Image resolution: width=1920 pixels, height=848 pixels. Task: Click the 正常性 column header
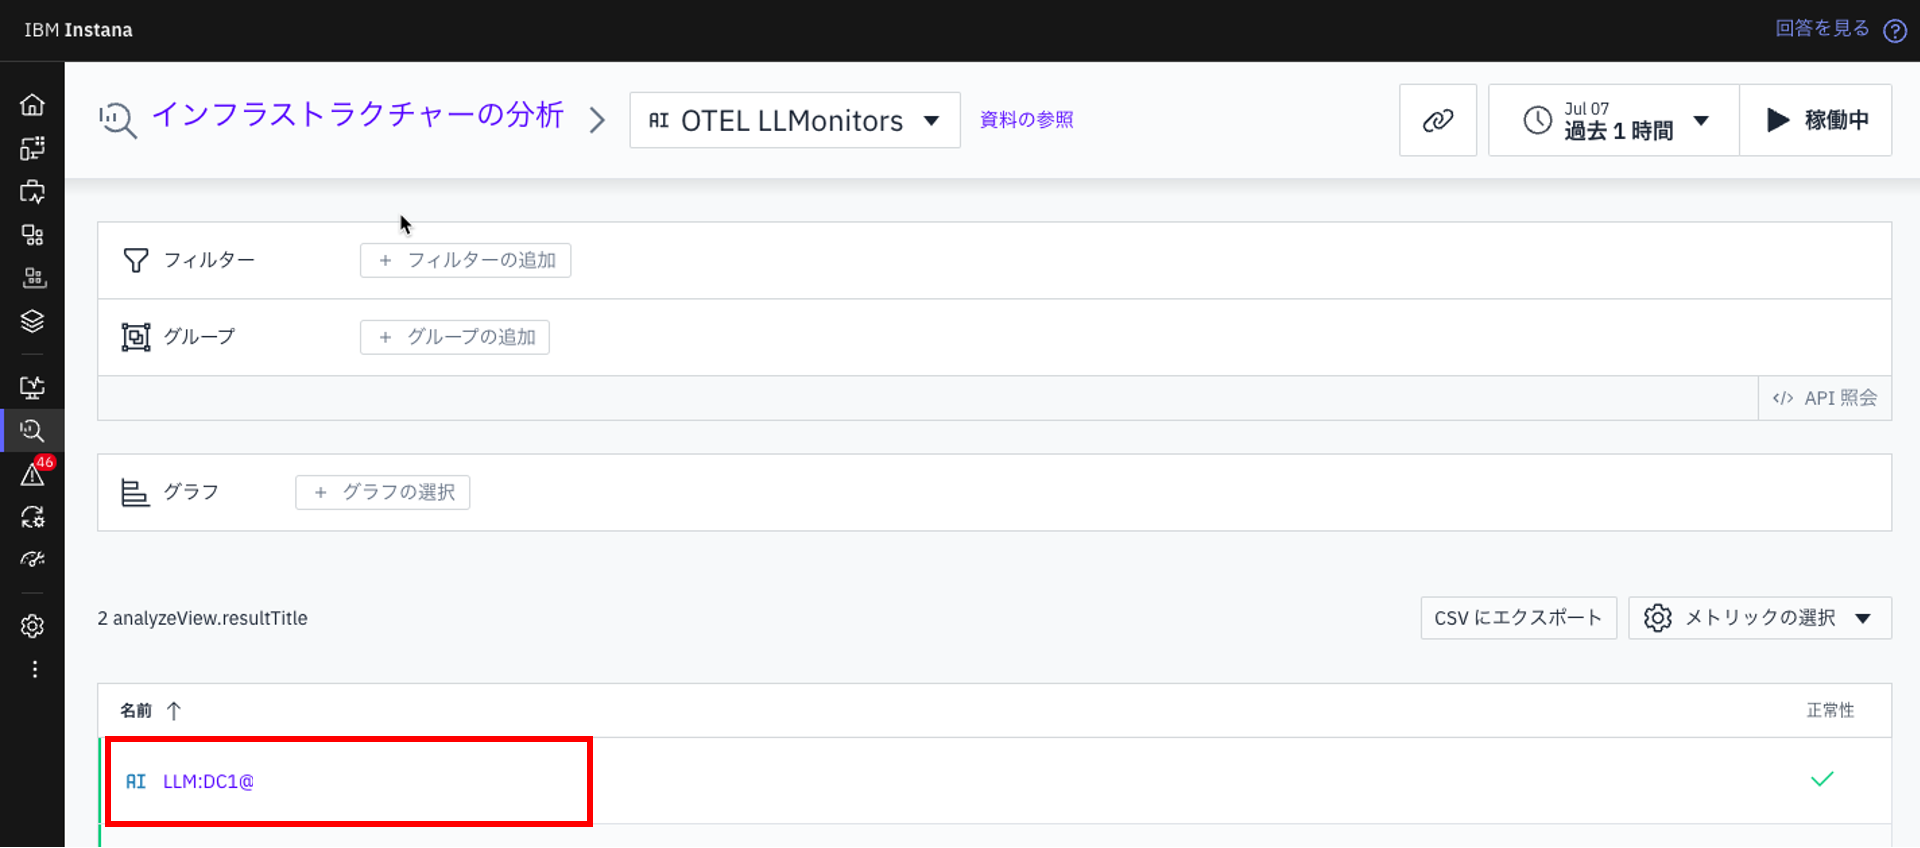coord(1830,711)
